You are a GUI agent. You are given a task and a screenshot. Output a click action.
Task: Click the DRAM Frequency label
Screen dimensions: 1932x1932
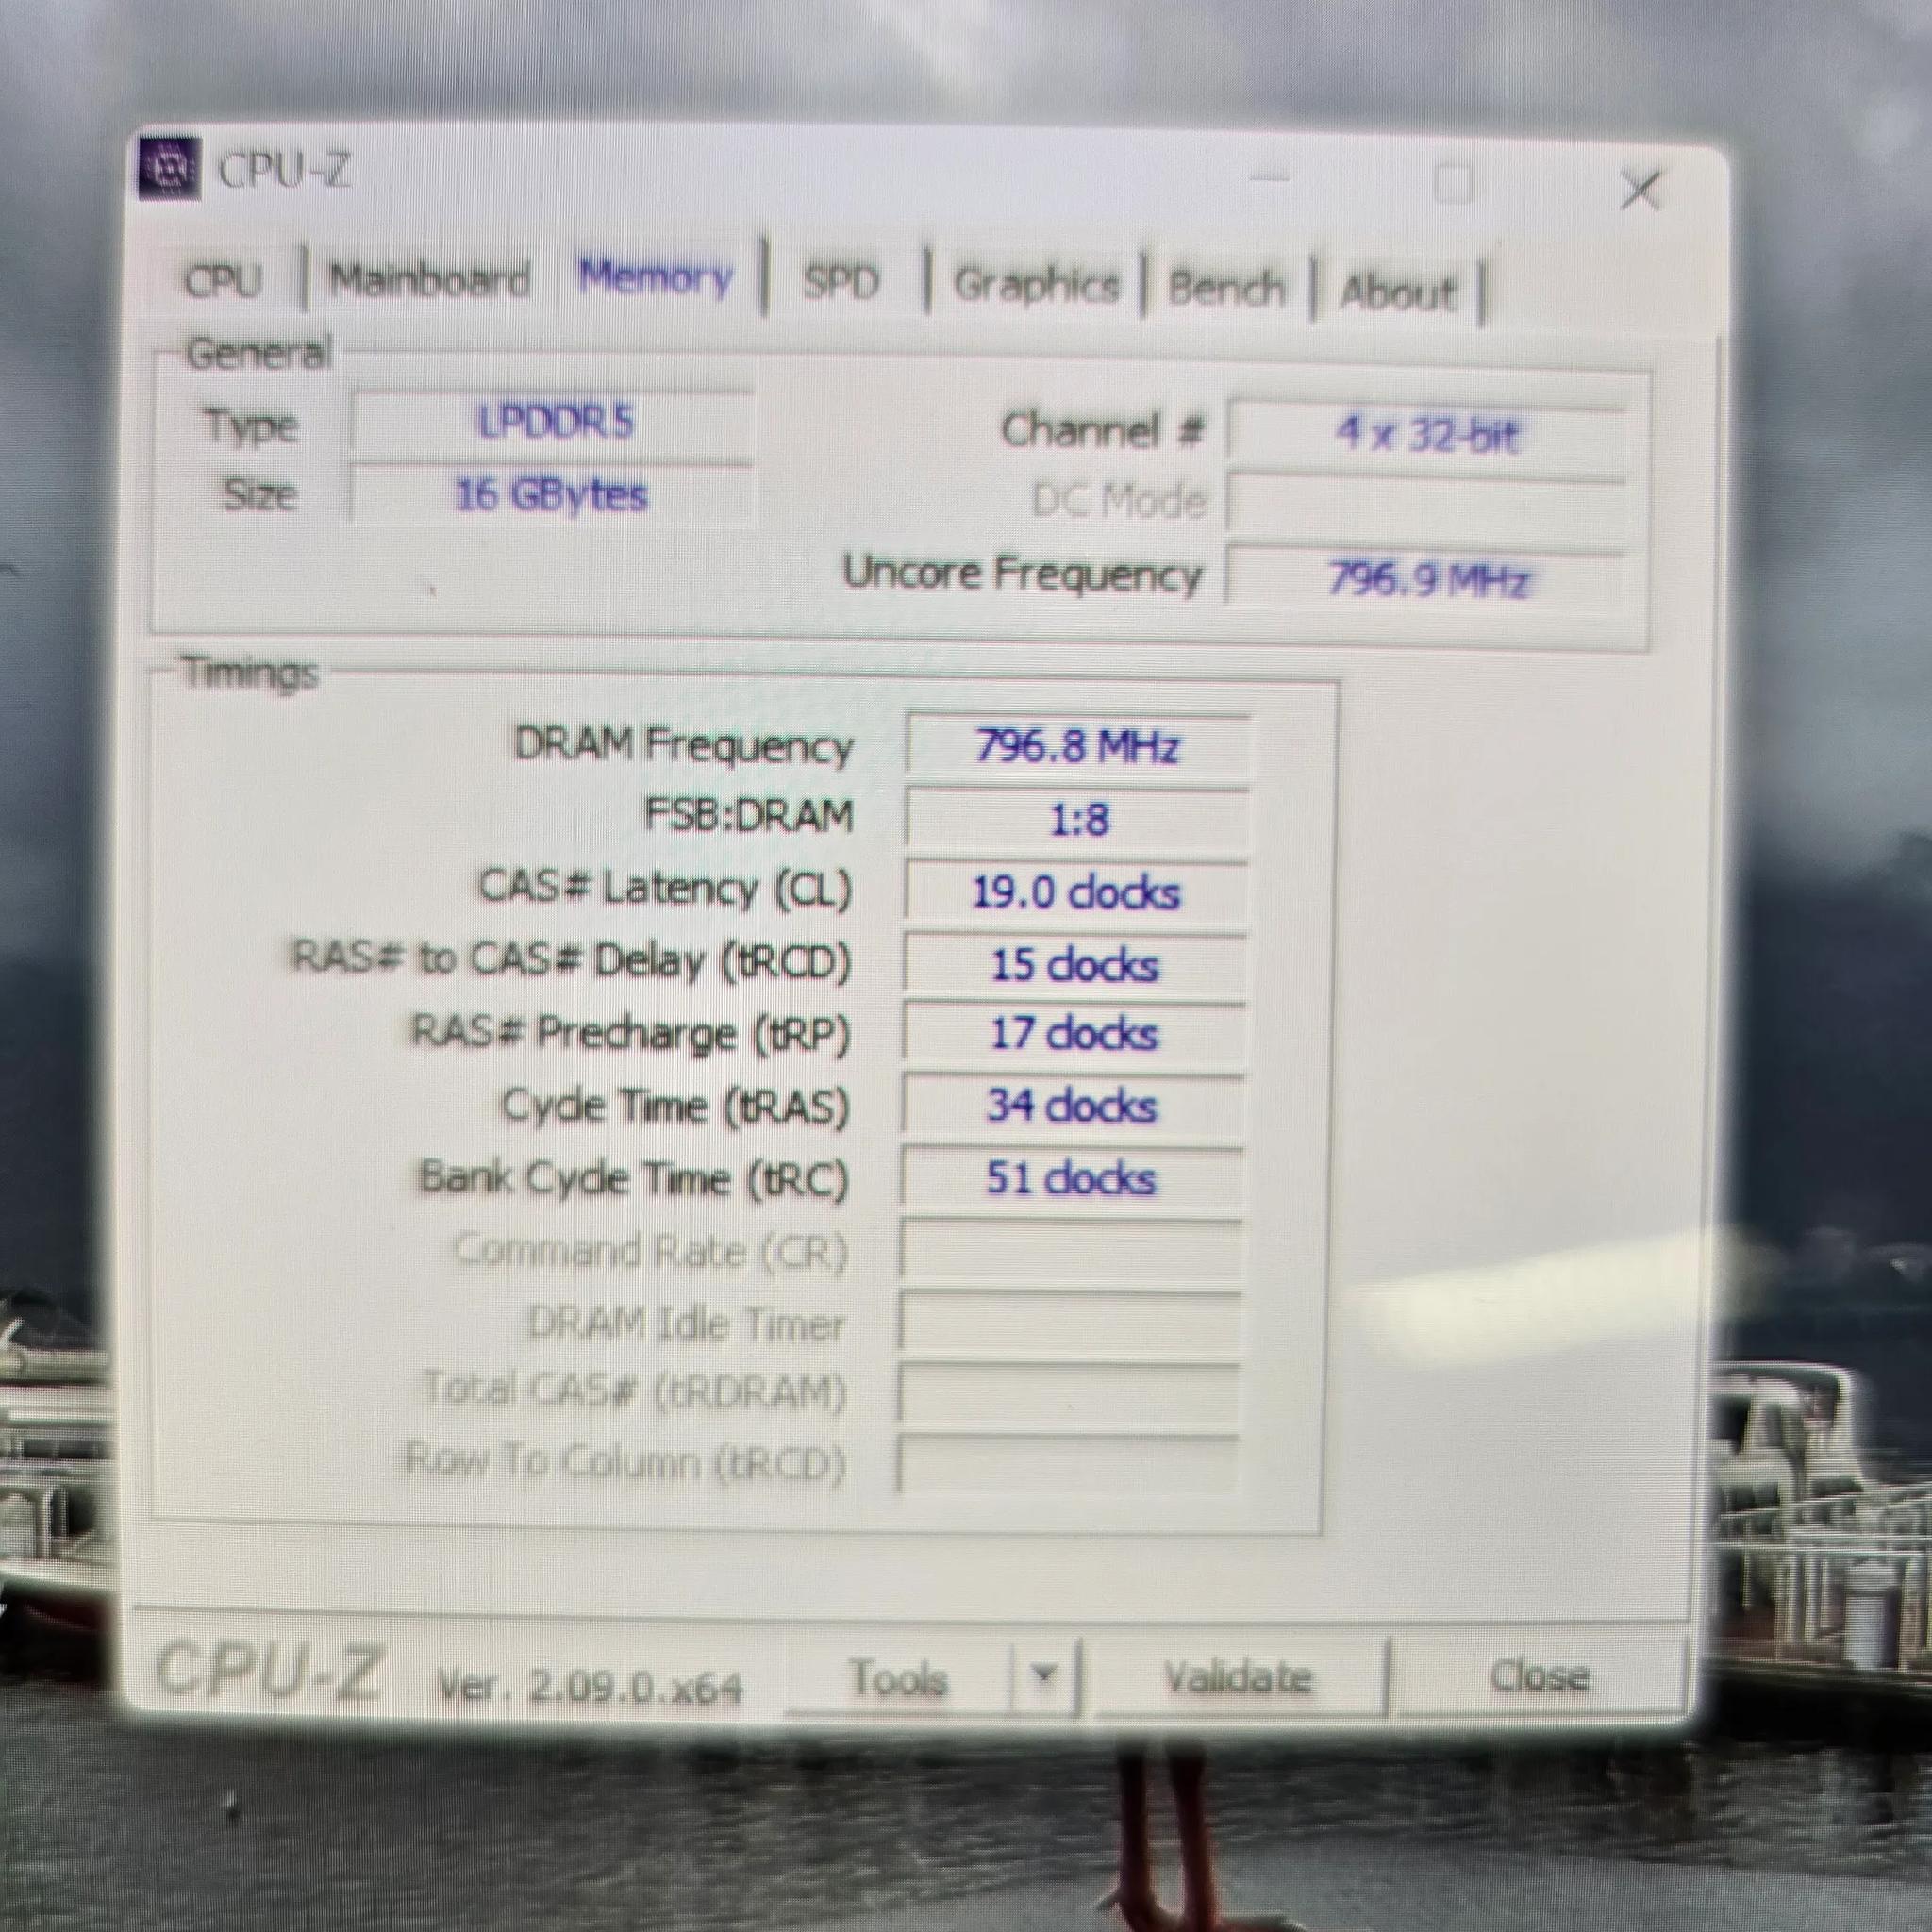pos(684,746)
